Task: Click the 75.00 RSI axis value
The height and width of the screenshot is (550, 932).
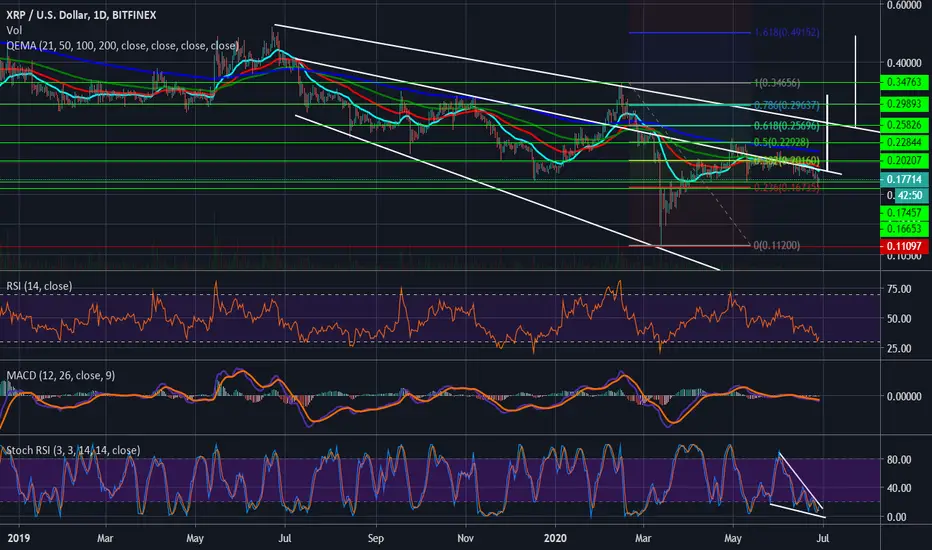Action: pos(899,289)
